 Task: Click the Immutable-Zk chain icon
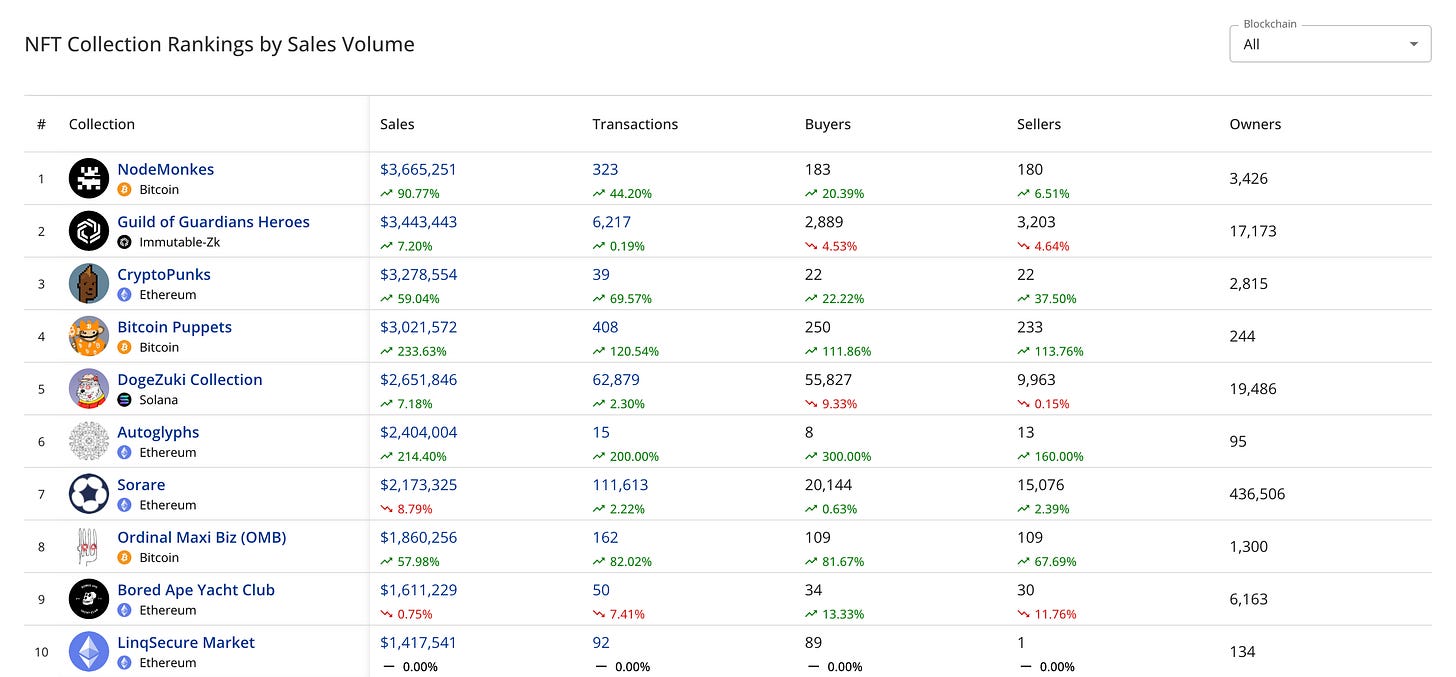point(125,242)
